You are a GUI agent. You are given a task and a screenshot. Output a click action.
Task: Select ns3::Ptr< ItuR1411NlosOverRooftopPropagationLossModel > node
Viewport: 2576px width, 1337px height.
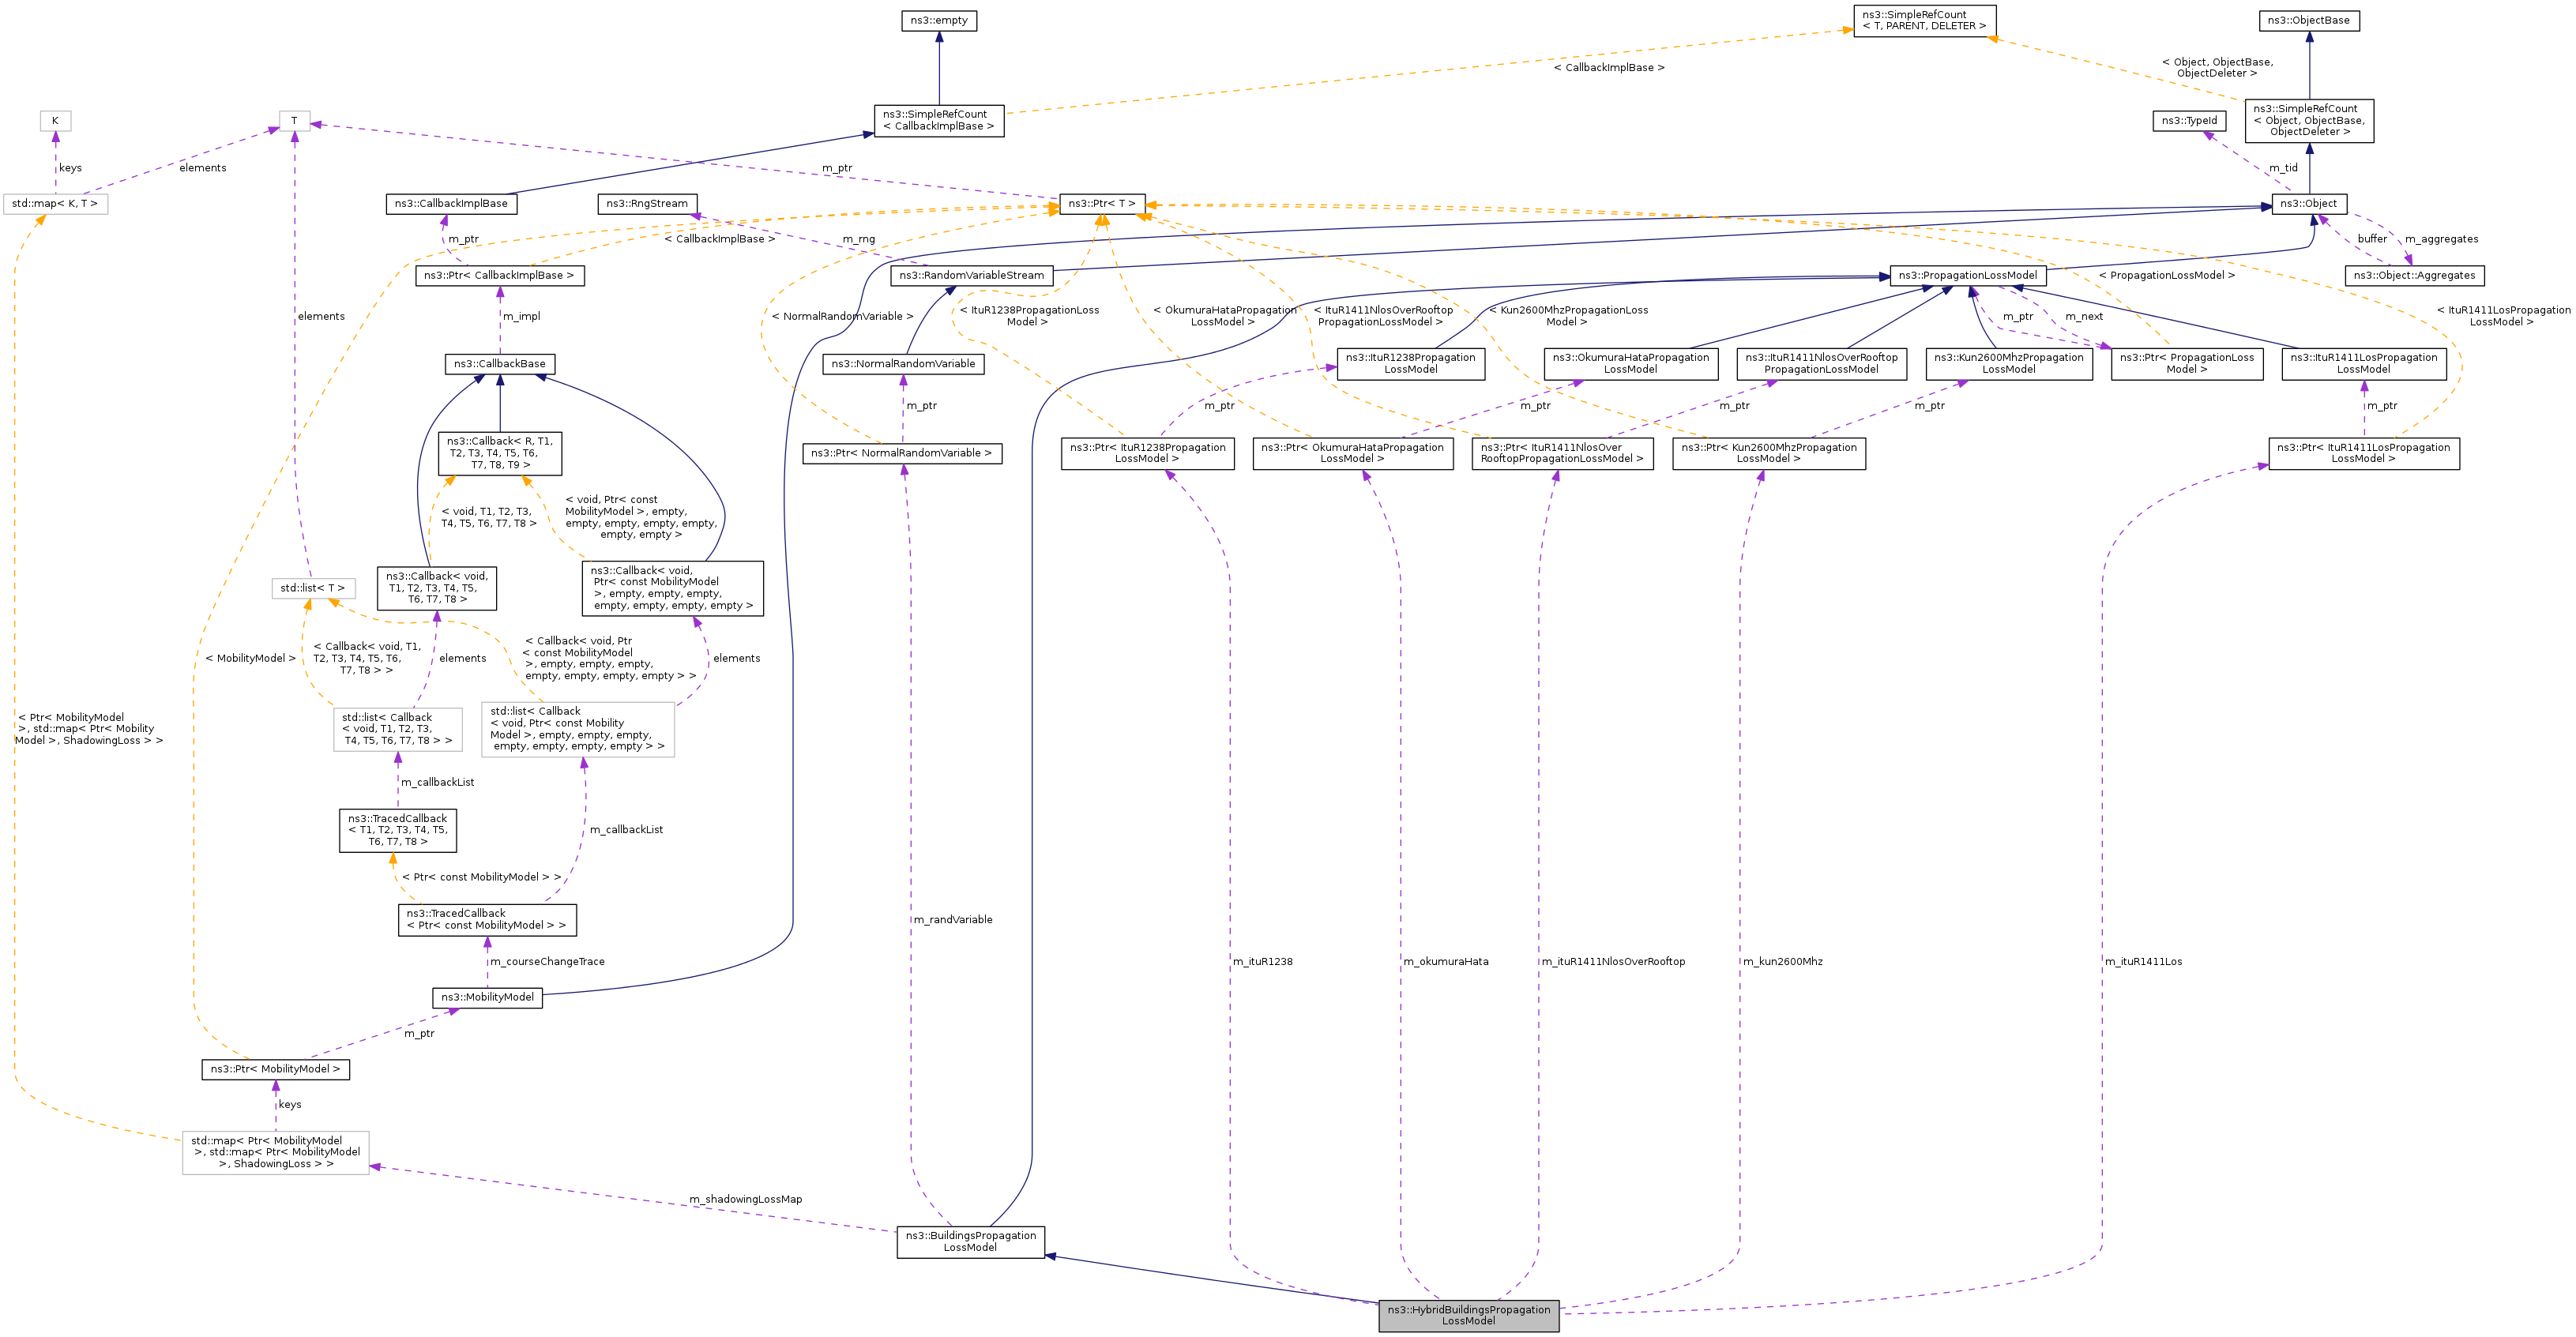point(1562,453)
